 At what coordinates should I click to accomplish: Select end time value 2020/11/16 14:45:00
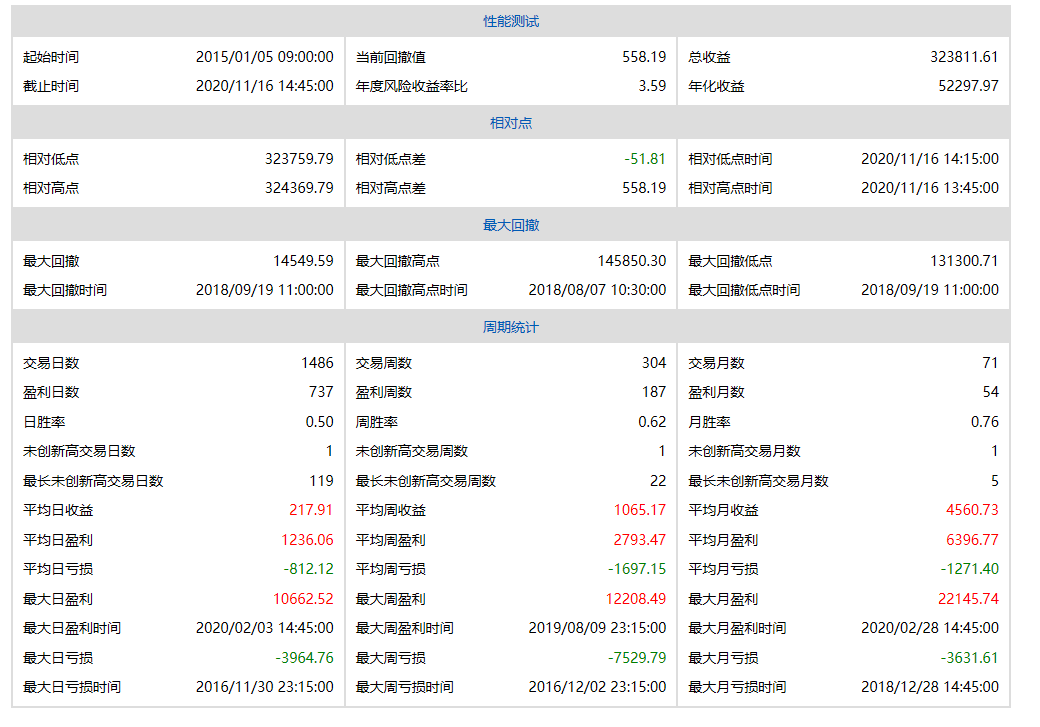click(265, 86)
